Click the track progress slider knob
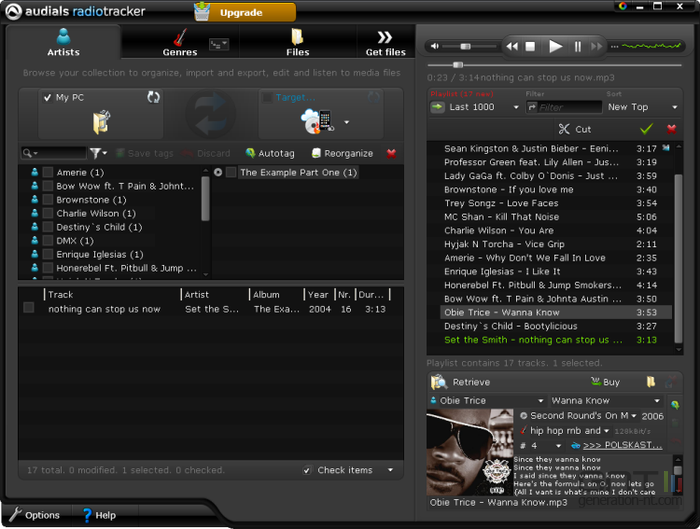The width and height of the screenshot is (700, 529). 458,65
